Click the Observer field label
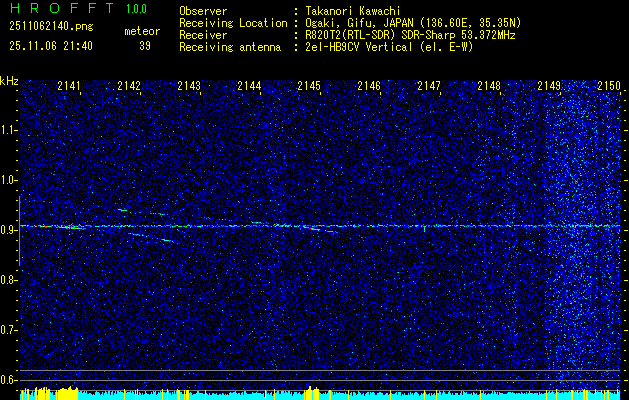 pyautogui.click(x=203, y=11)
